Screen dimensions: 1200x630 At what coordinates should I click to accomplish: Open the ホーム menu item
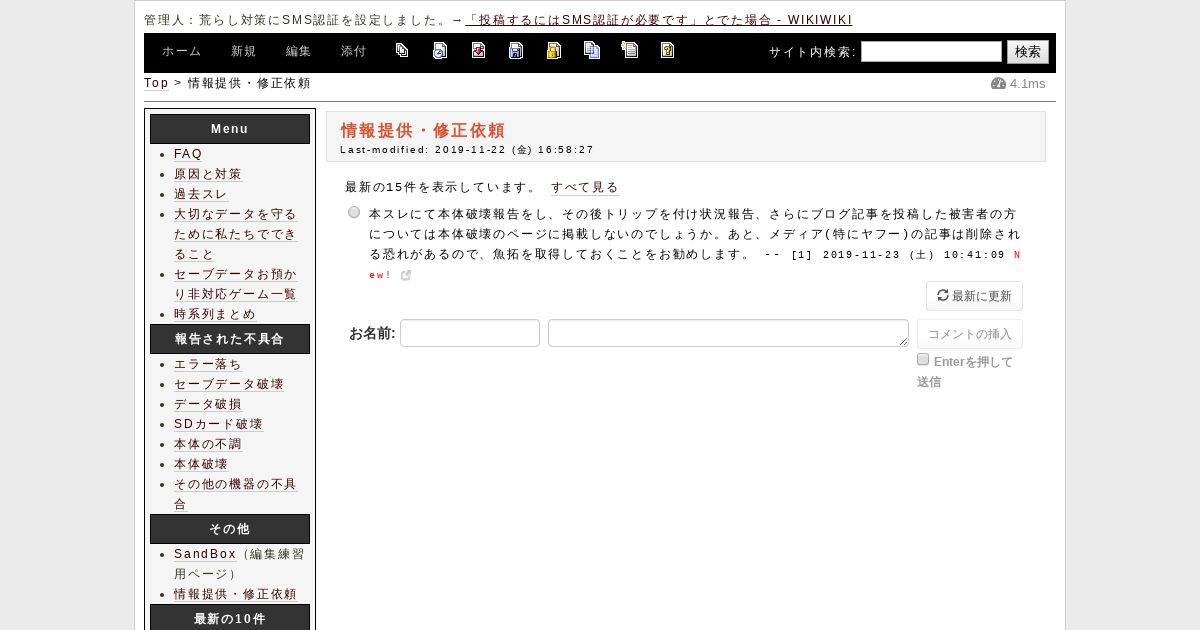pyautogui.click(x=181, y=51)
